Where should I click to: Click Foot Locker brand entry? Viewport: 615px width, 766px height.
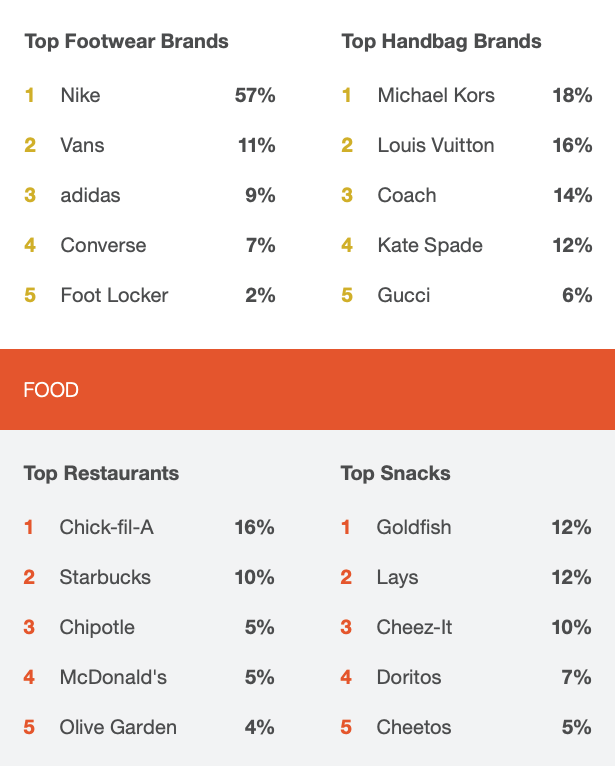point(114,296)
